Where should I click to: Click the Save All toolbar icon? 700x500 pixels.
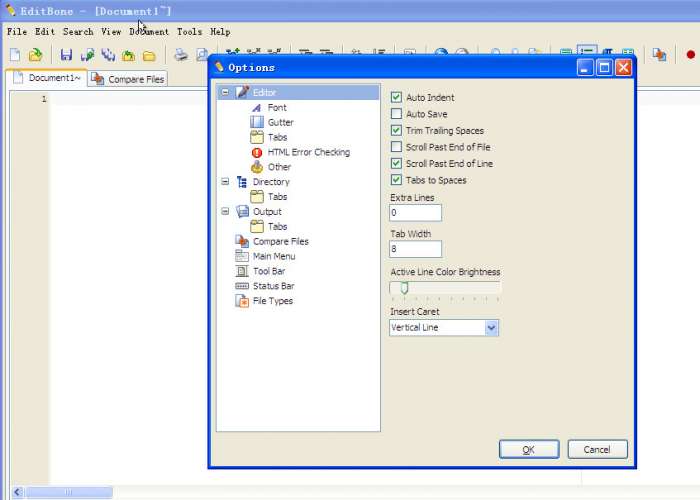[x=108, y=55]
